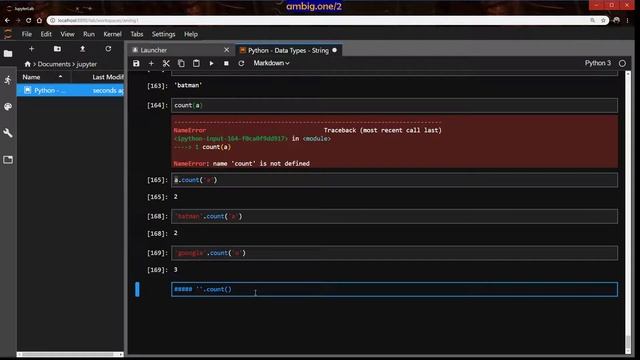This screenshot has width=640, height=360.
Task: Copy the selected cell
Action: (x=181, y=63)
